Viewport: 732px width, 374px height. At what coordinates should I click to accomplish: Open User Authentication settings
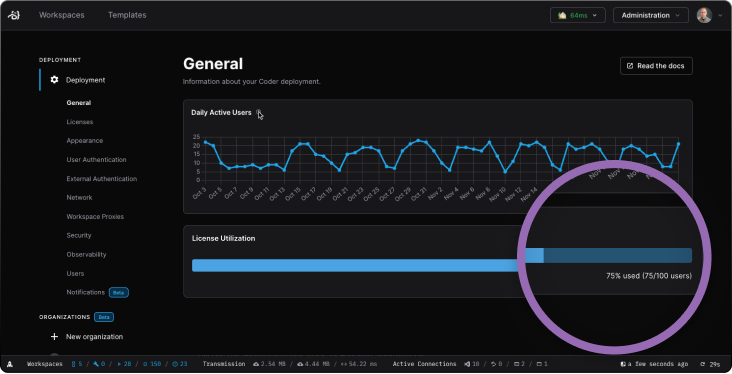pyautogui.click(x=96, y=160)
